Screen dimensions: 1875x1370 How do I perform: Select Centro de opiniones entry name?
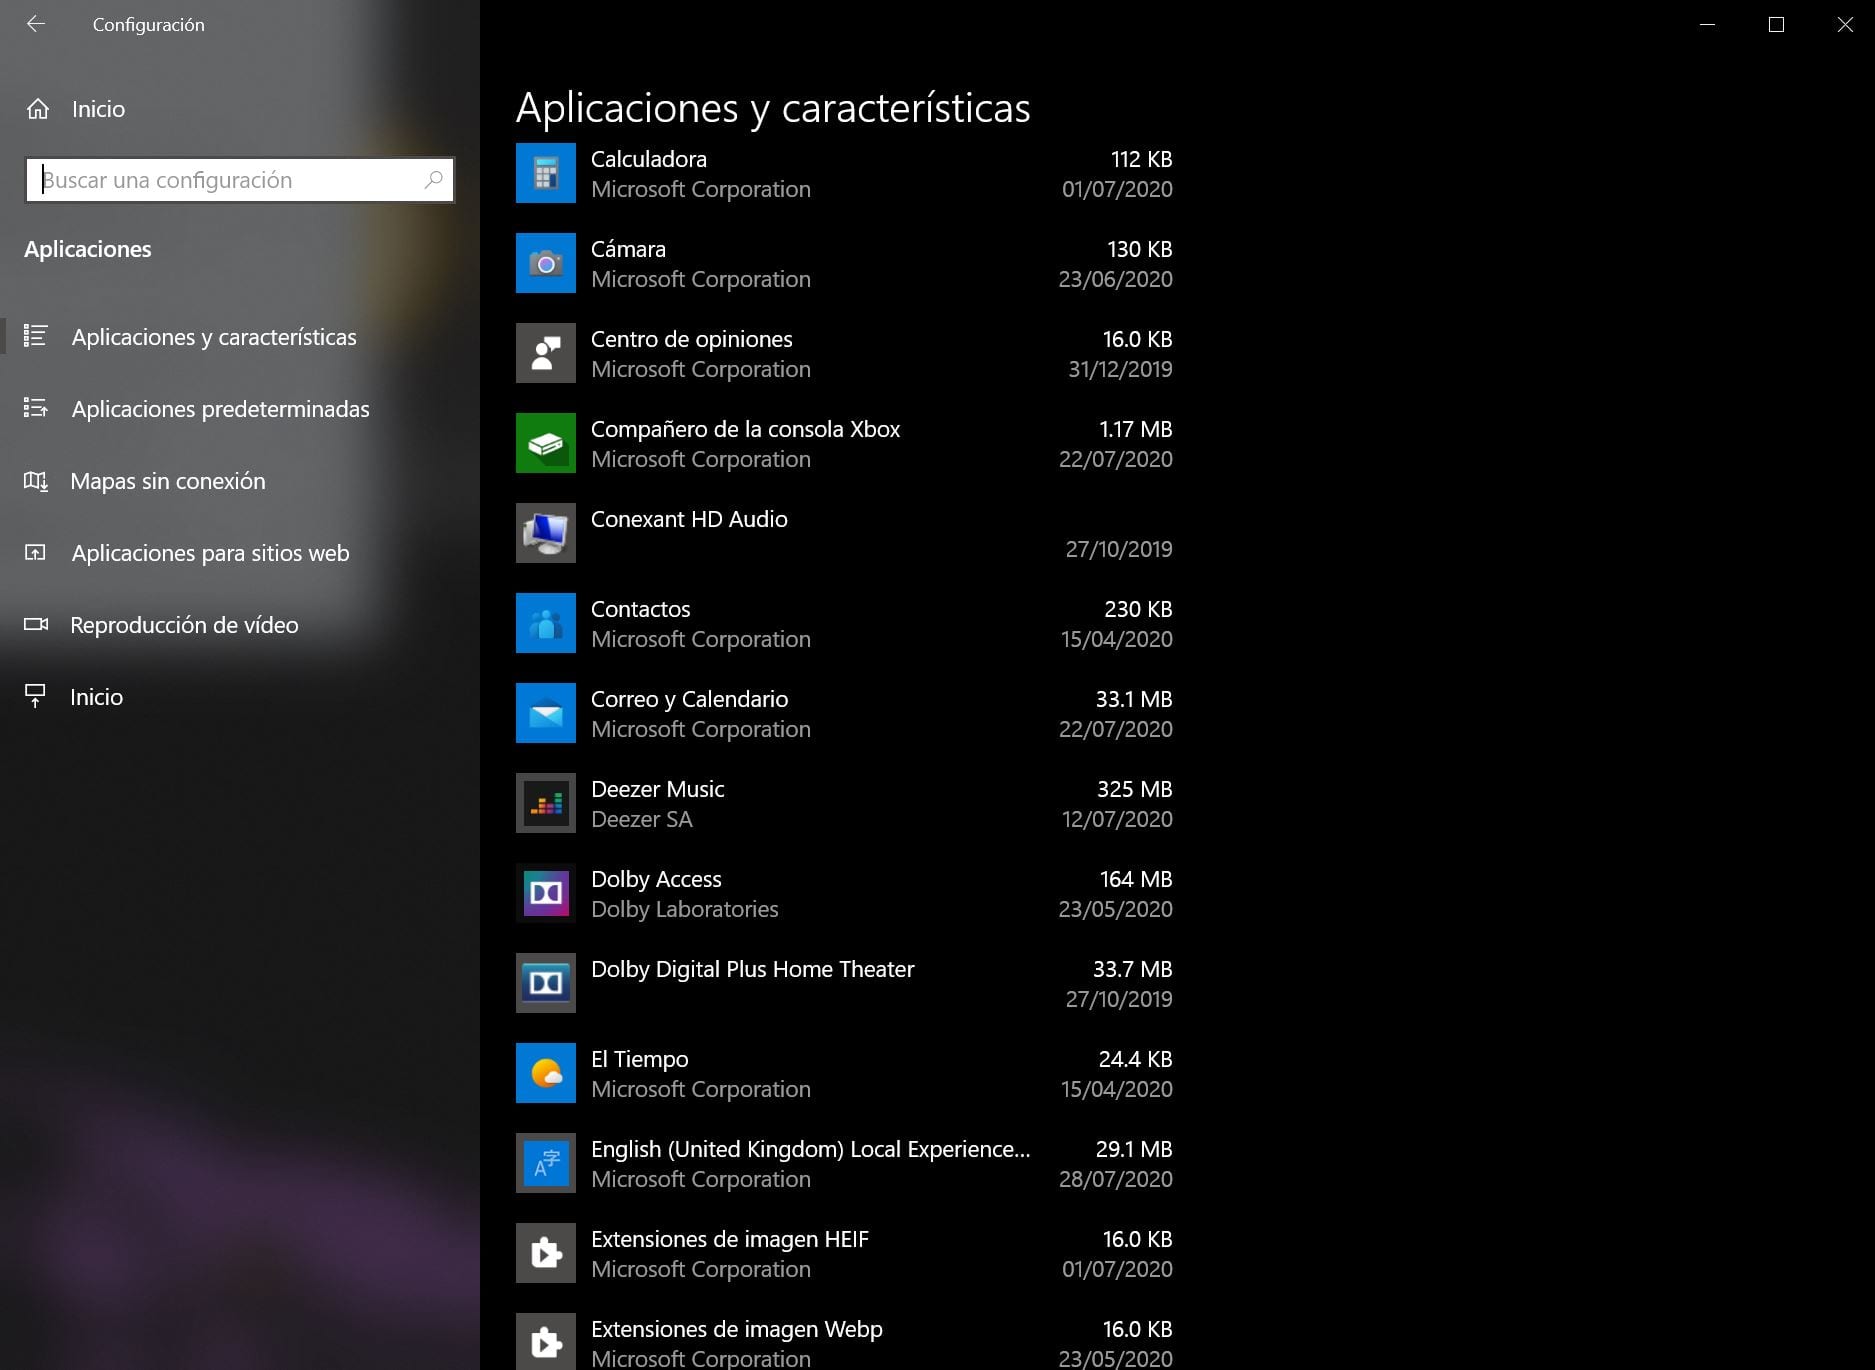coord(692,339)
